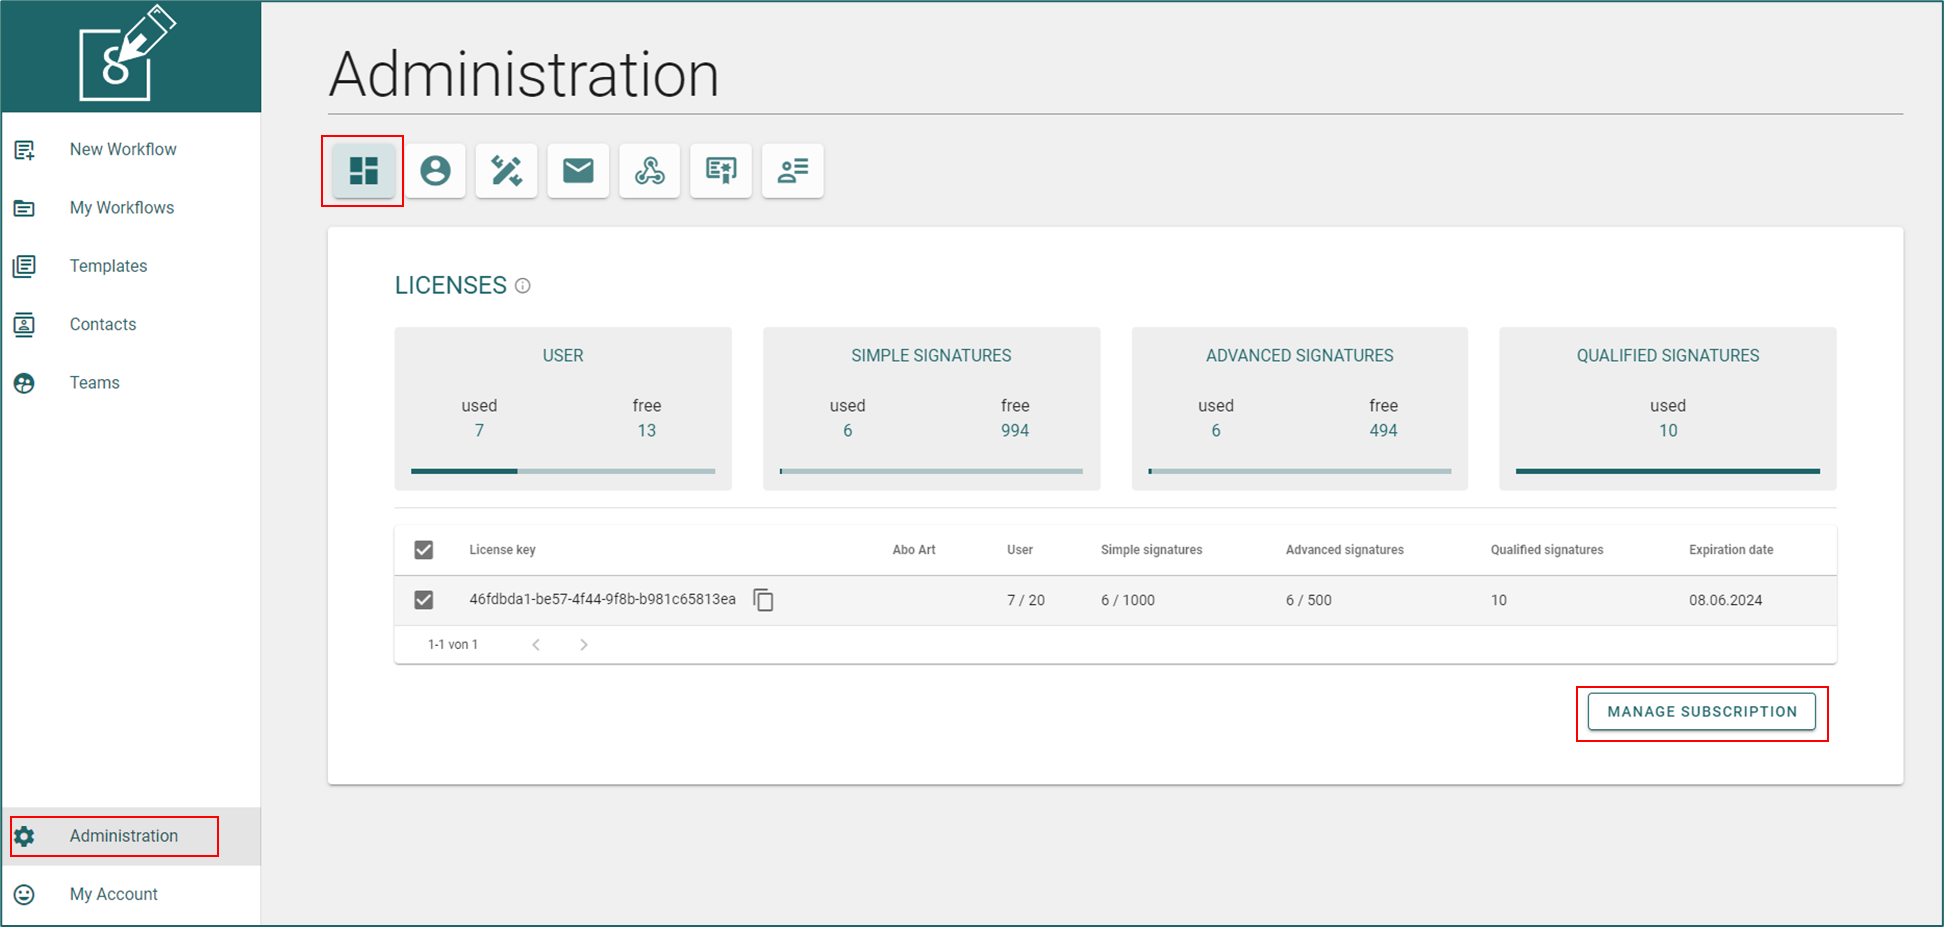This screenshot has height=927, width=1944.
Task: Click the 08.06.2024 expiration date cell
Action: 1726,600
